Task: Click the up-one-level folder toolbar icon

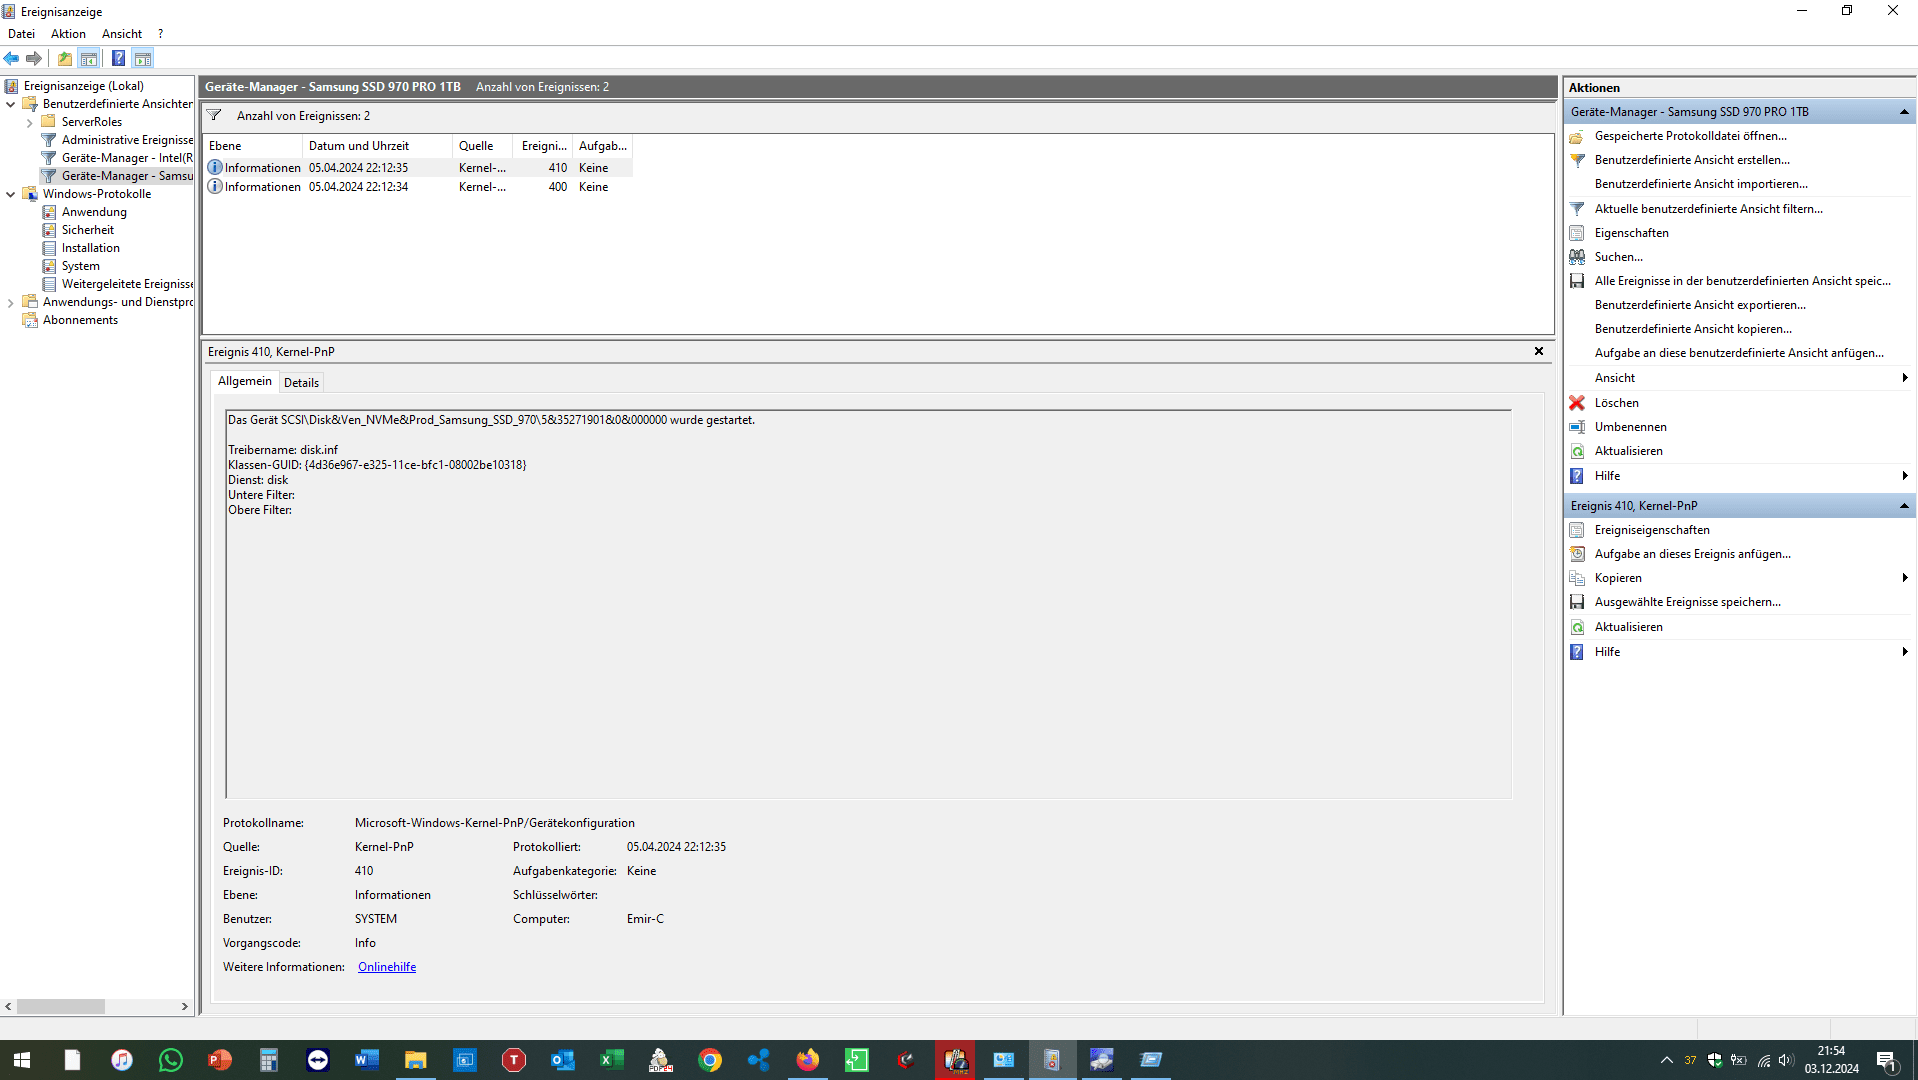Action: pyautogui.click(x=65, y=58)
